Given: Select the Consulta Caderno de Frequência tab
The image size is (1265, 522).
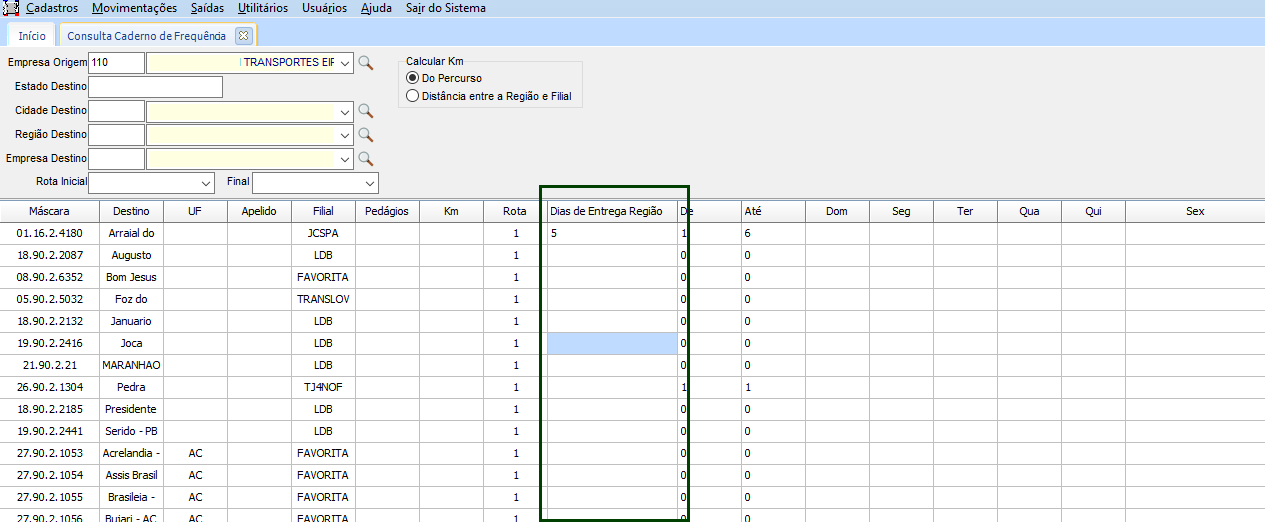Looking at the screenshot, I should pyautogui.click(x=146, y=36).
